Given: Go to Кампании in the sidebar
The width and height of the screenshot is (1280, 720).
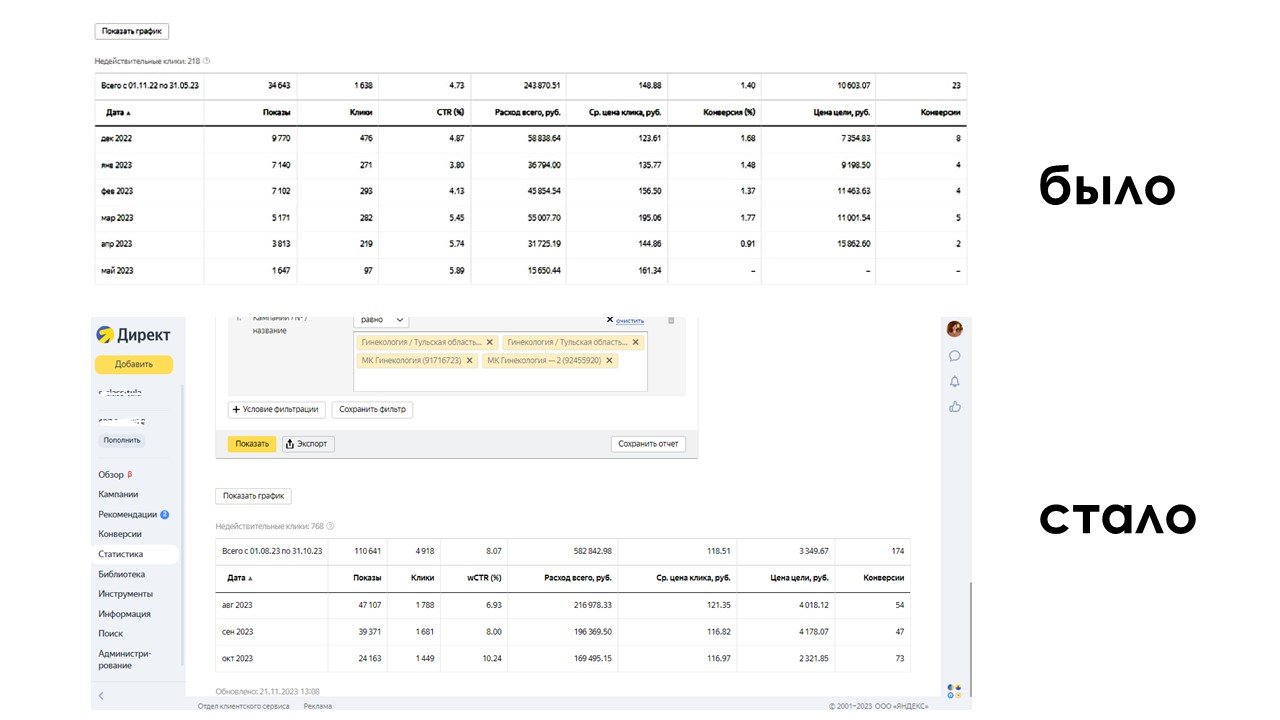Looking at the screenshot, I should tap(118, 494).
